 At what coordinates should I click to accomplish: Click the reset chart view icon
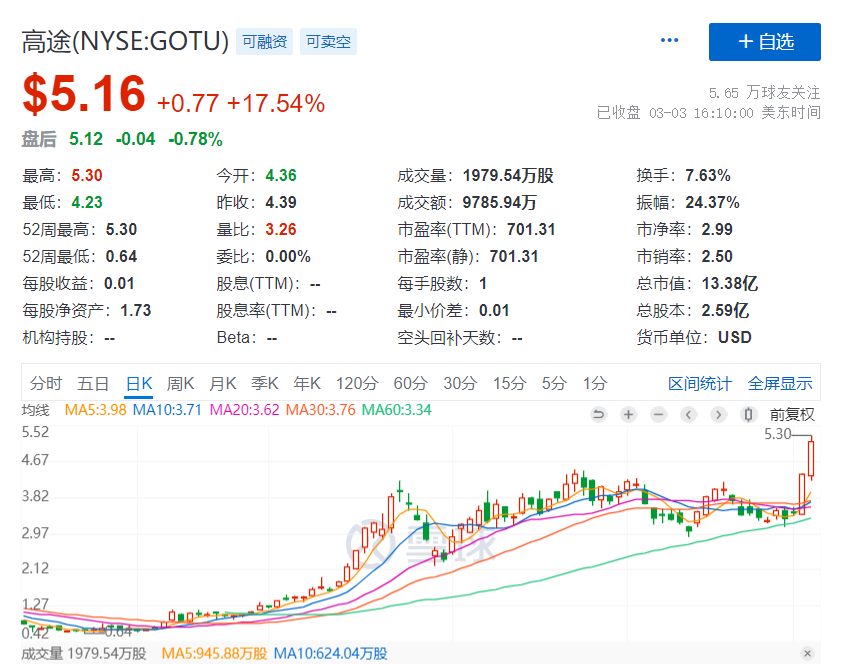(x=599, y=414)
